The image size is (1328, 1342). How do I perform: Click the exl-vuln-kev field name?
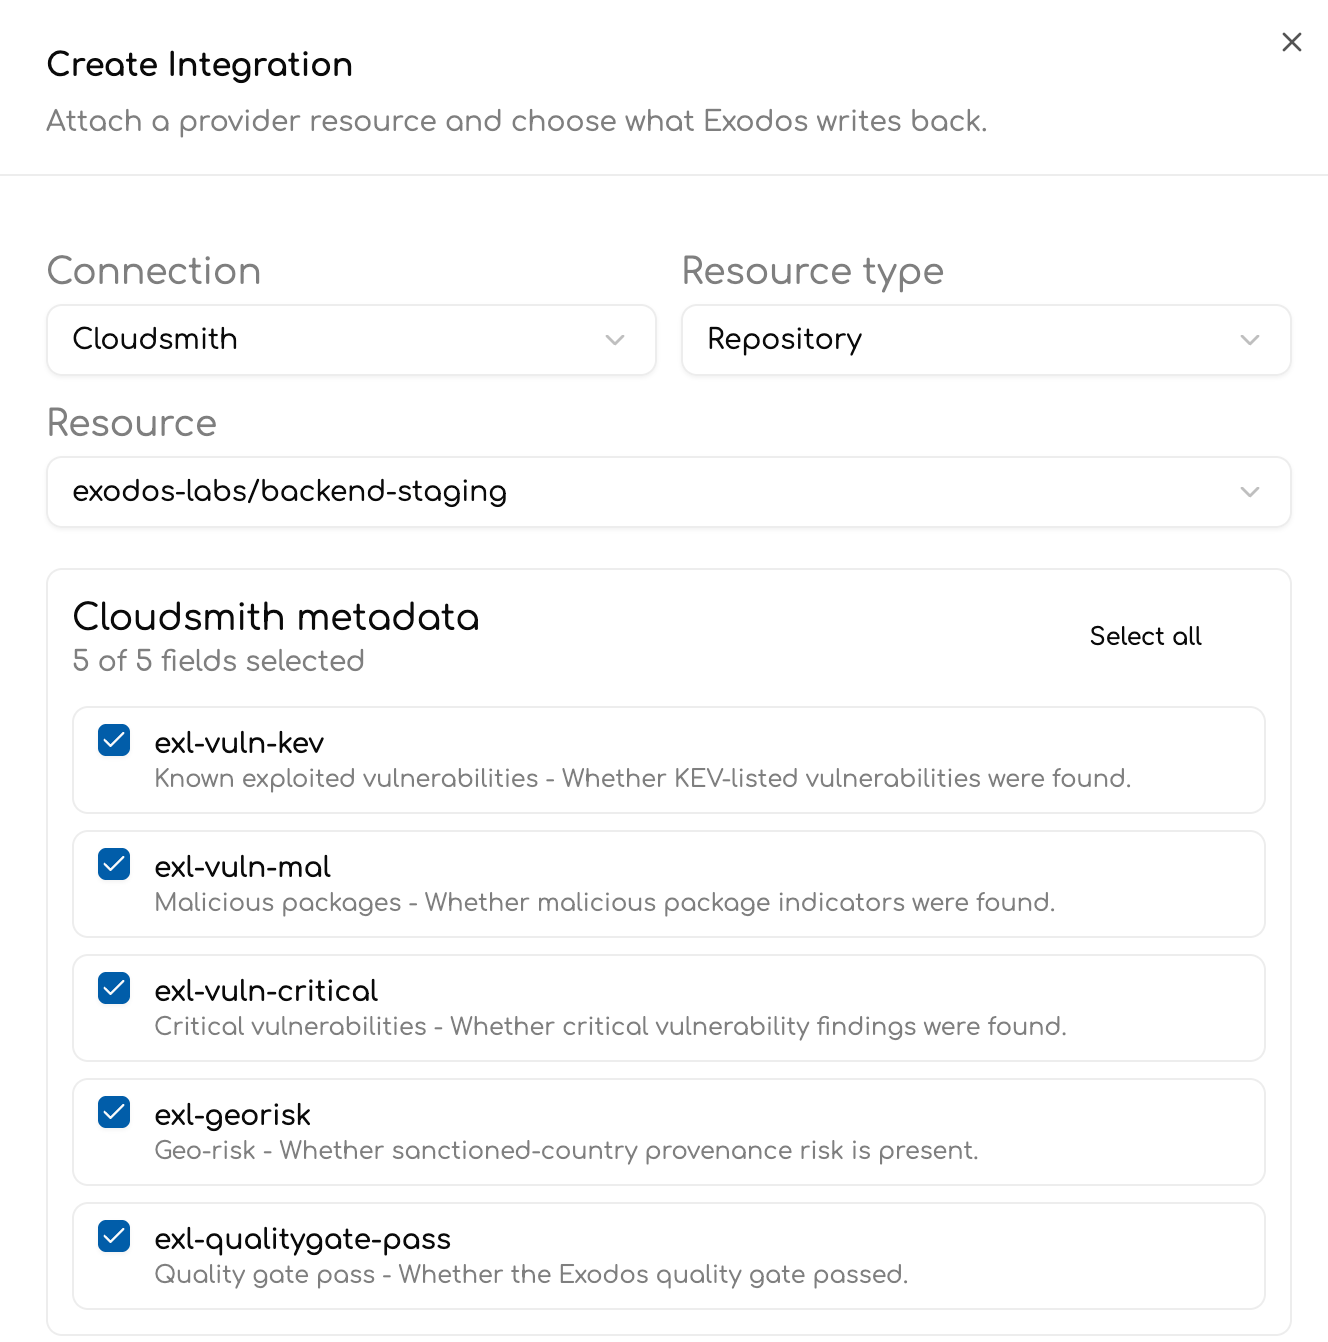239,743
